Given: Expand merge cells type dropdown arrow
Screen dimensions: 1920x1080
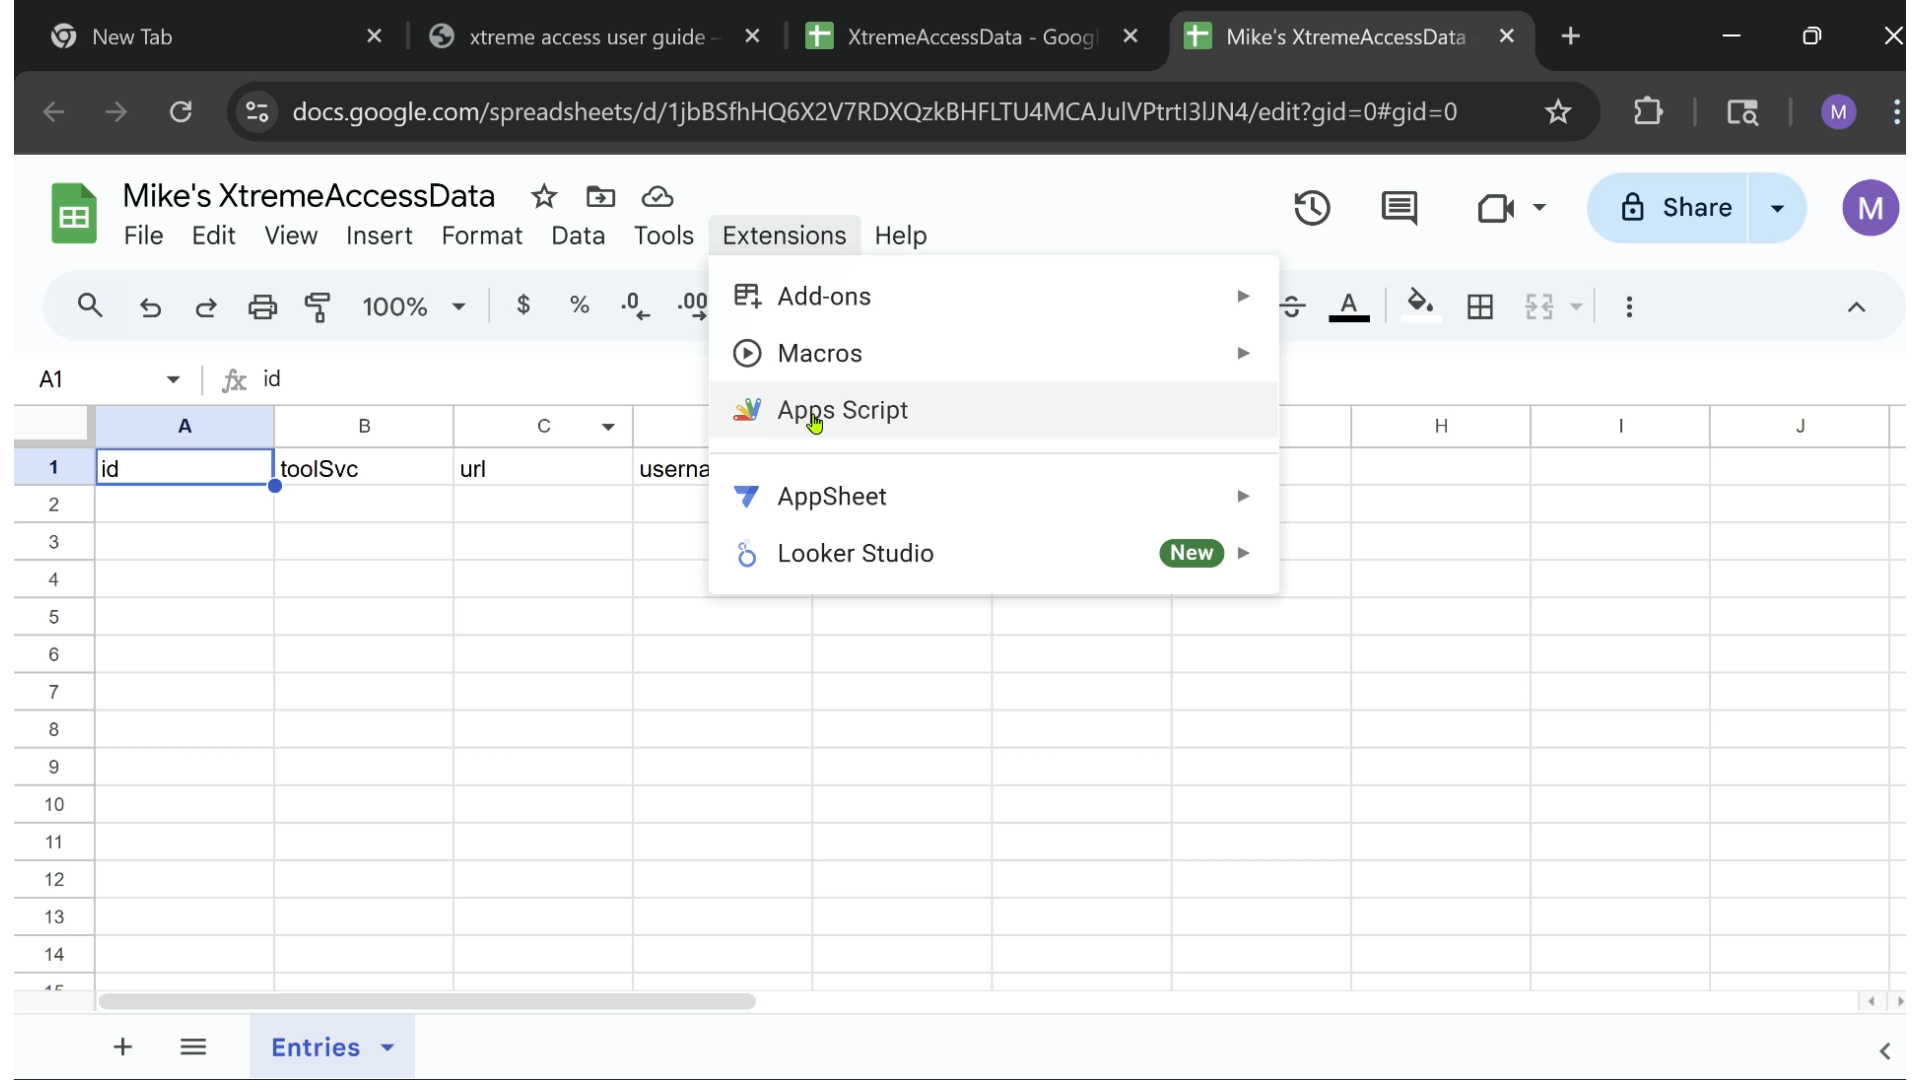Looking at the screenshot, I should click(1576, 306).
